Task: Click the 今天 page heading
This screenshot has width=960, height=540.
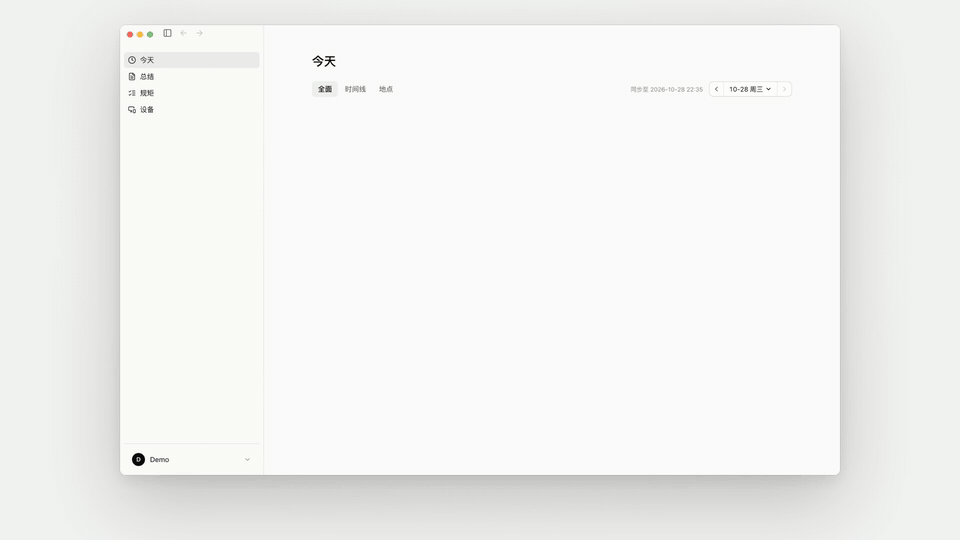Action: 324,61
